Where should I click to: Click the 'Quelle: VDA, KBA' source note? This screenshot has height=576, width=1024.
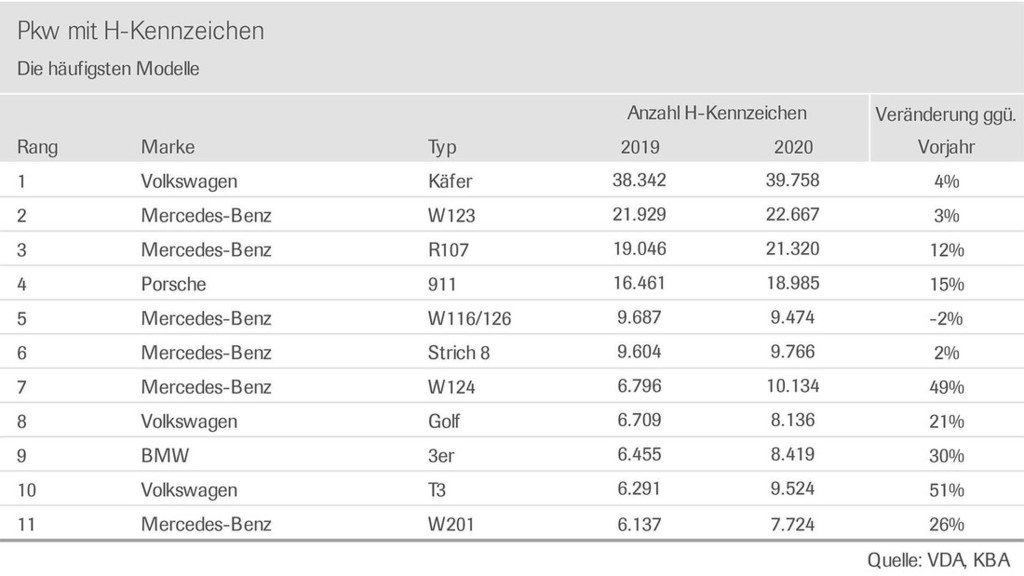click(x=938, y=560)
